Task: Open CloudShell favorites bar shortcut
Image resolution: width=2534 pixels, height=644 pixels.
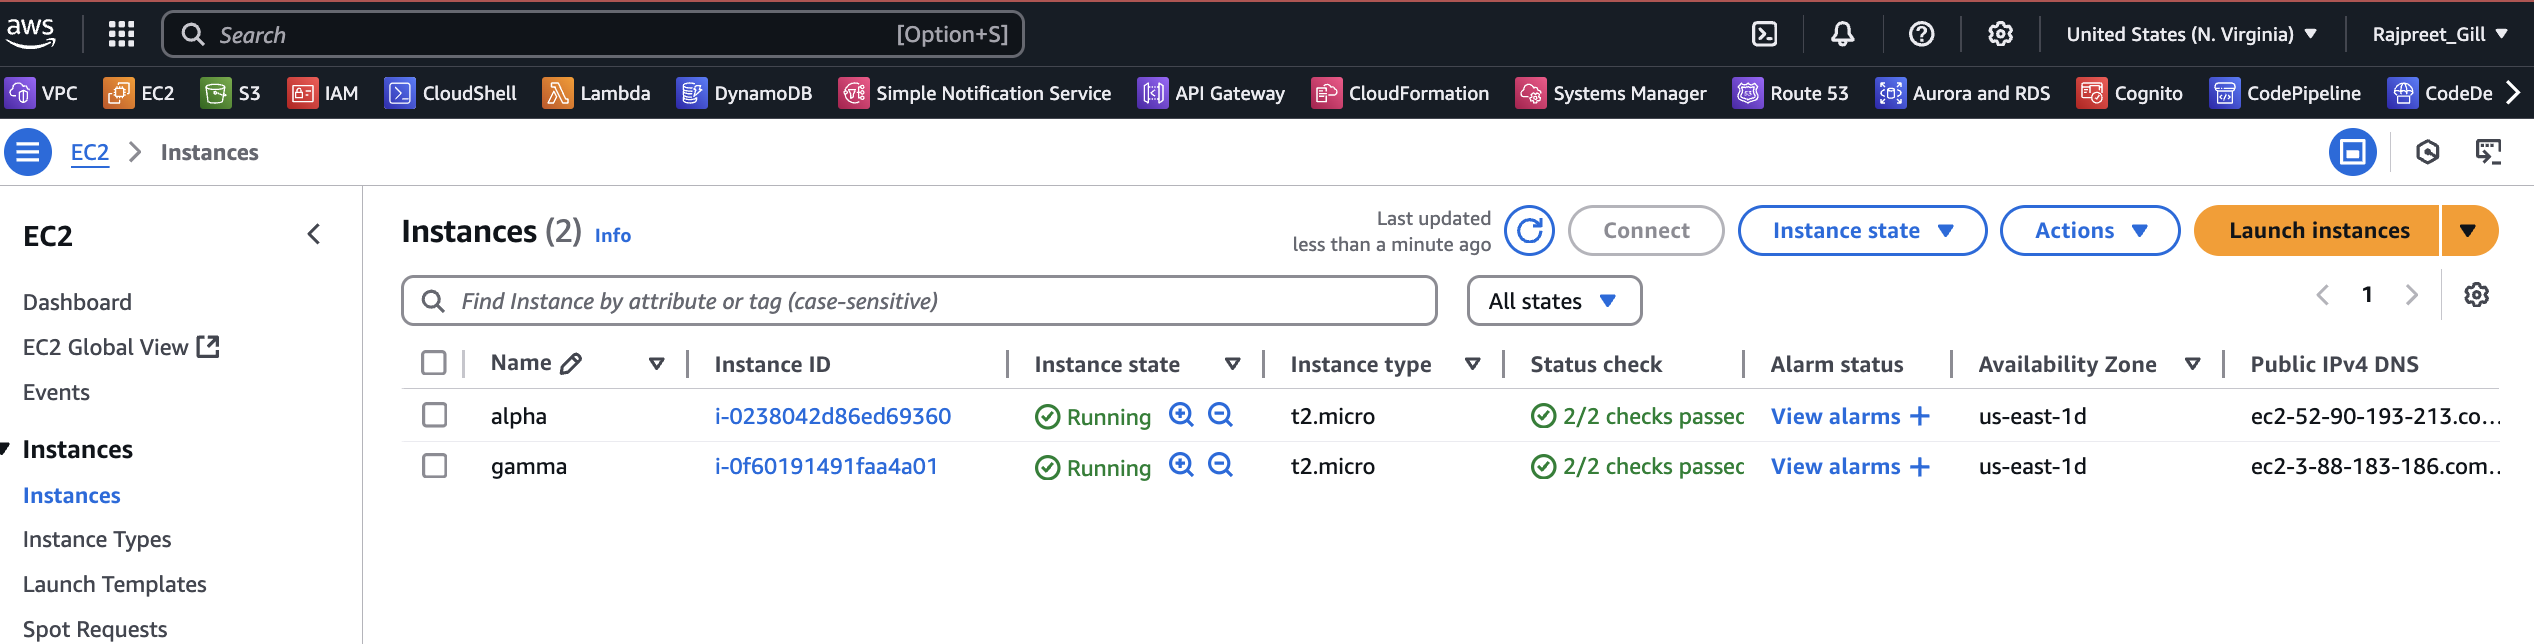Action: pos(451,93)
